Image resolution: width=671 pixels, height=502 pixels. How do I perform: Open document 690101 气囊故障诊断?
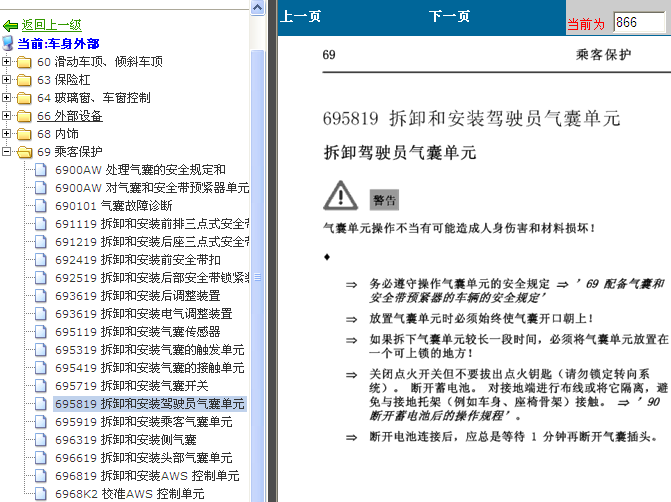click(x=113, y=206)
